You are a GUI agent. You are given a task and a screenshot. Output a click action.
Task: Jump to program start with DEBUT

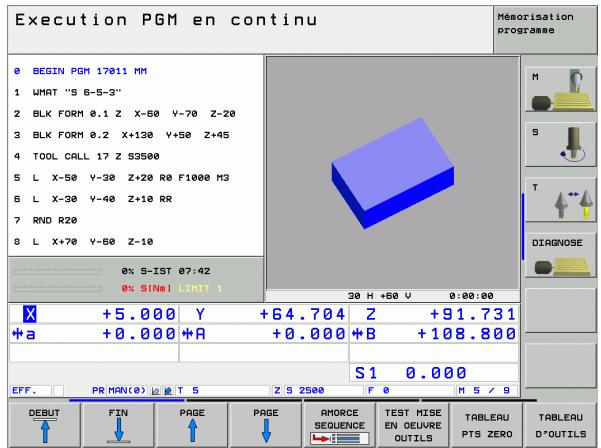tap(44, 425)
